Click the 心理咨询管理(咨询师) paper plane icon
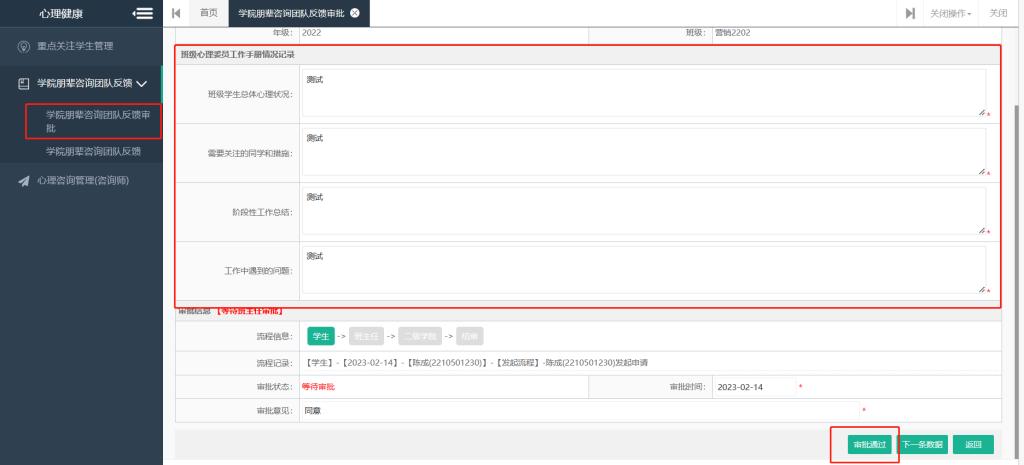1024x465 pixels. click(x=24, y=181)
